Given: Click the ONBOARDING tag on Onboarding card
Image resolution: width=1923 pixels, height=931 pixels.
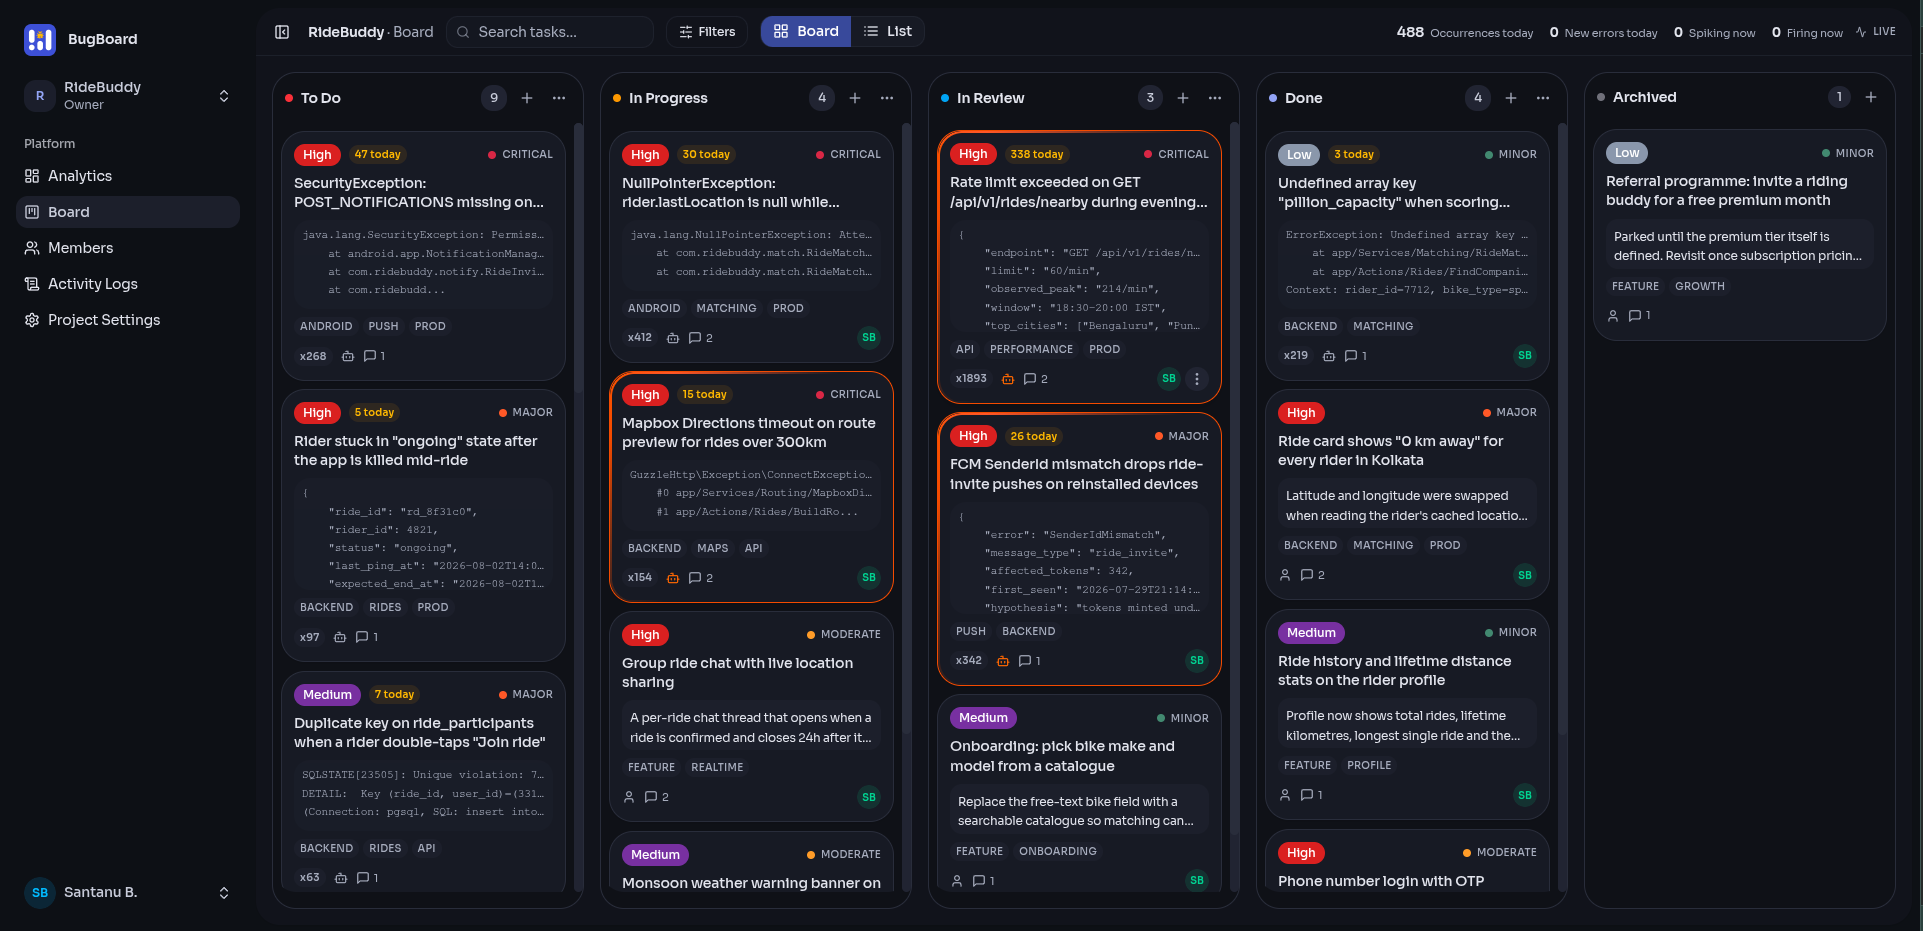Looking at the screenshot, I should 1058,851.
